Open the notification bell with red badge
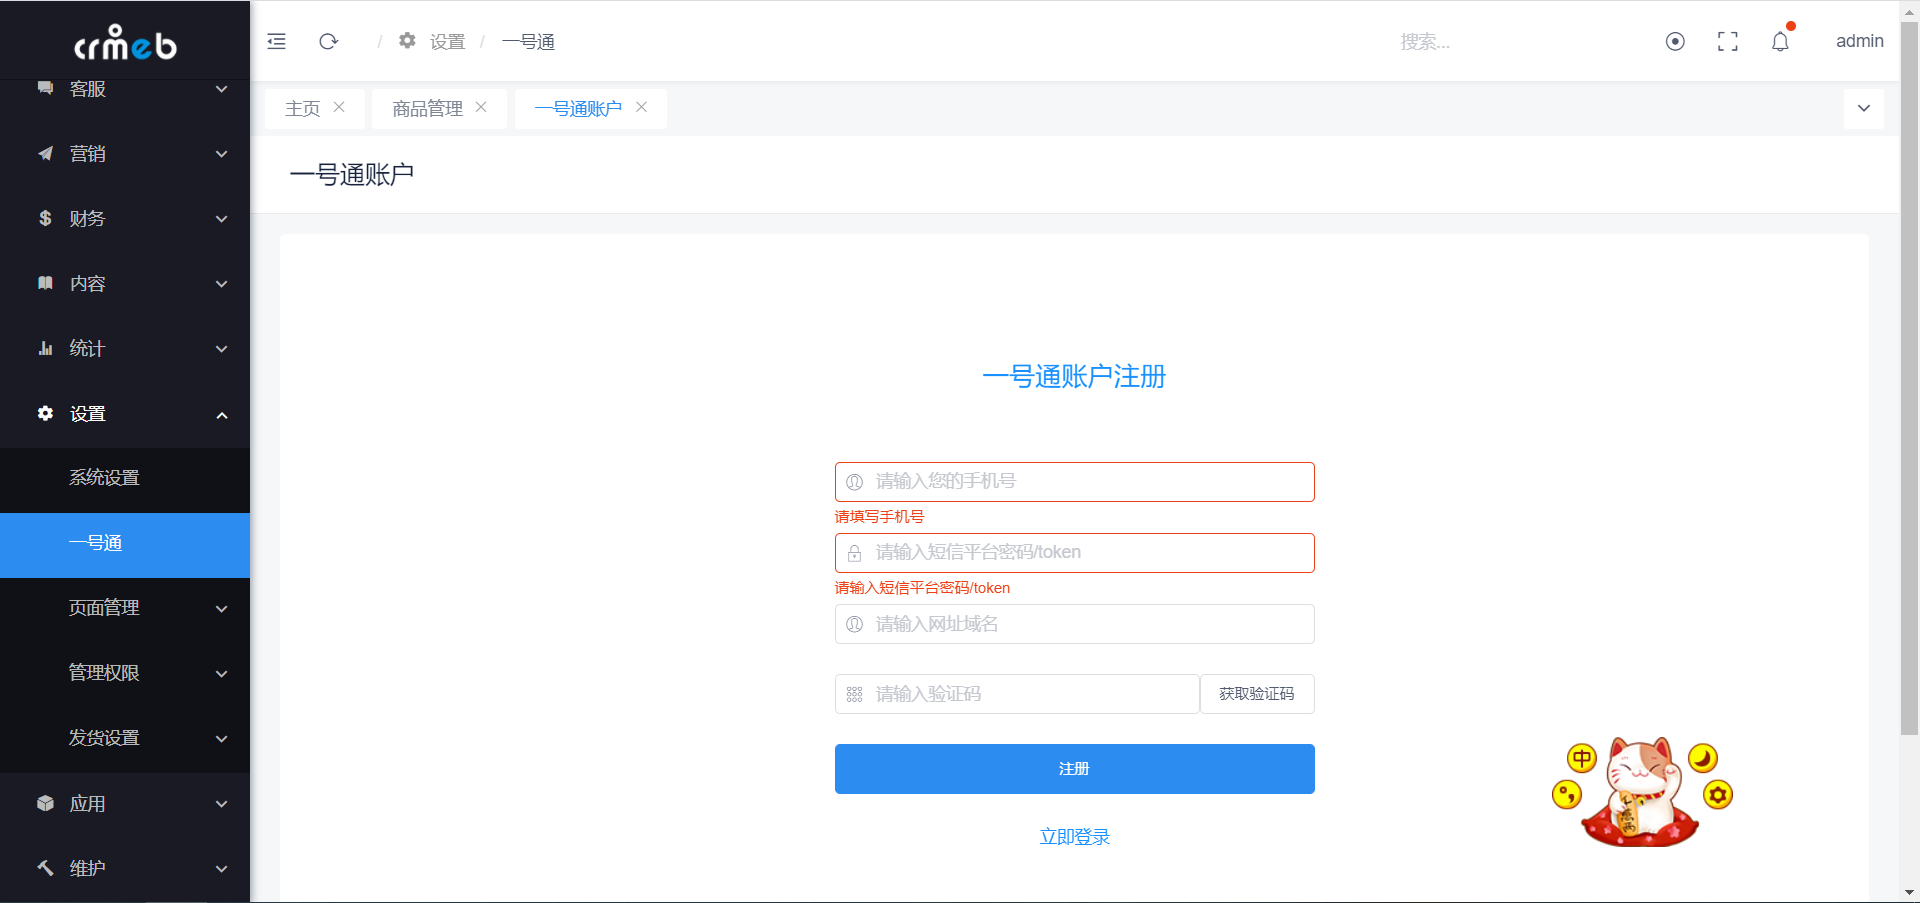Screen dimensions: 1920x903 coord(1780,42)
